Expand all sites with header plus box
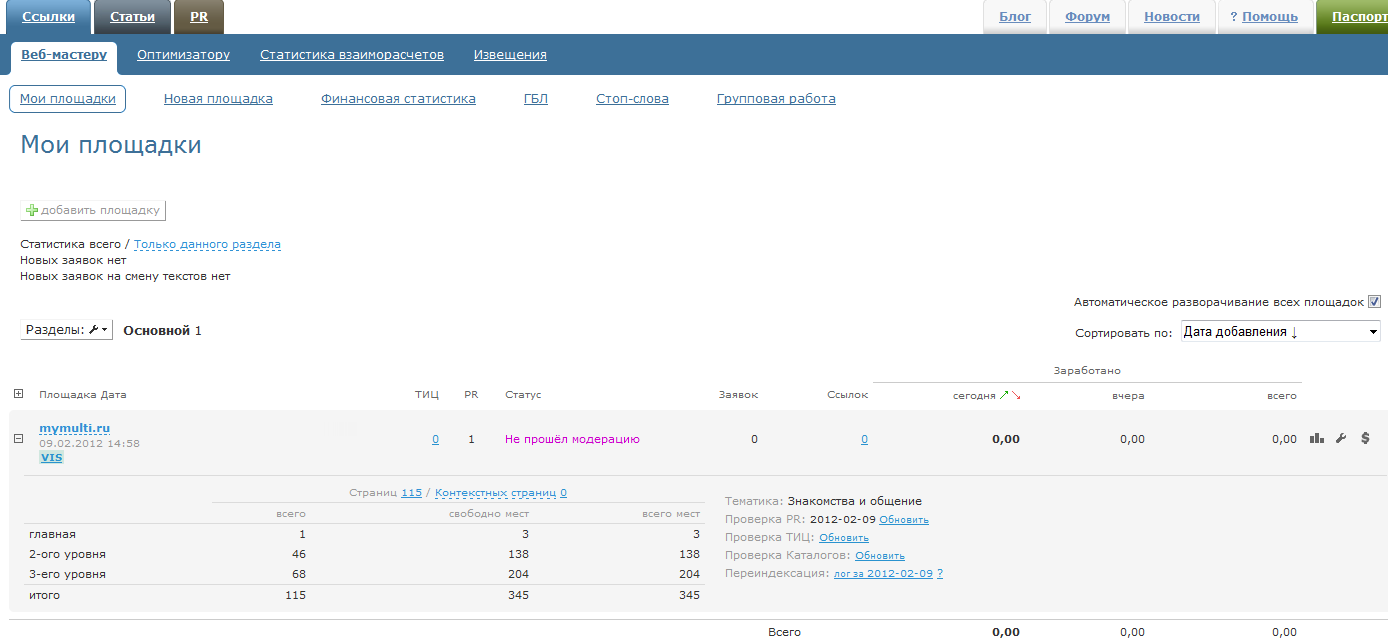This screenshot has height=644, width=1388. [x=18, y=394]
